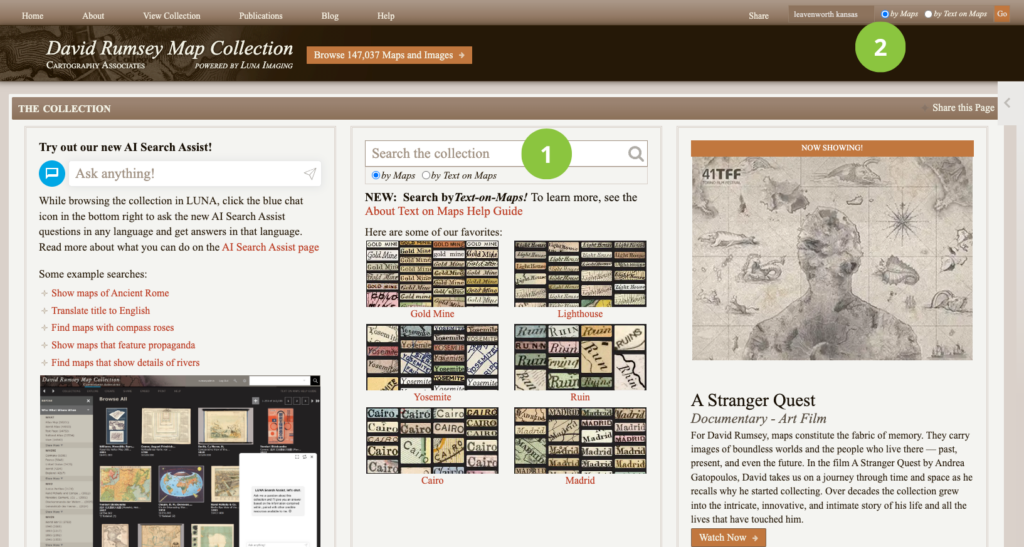Viewport: 1024px width, 547px height.
Task: Click the NOW SHOWING! banner
Action: (x=832, y=148)
